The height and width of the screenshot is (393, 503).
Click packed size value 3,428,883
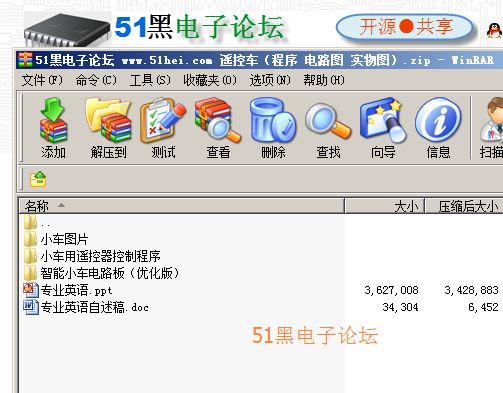click(x=471, y=290)
